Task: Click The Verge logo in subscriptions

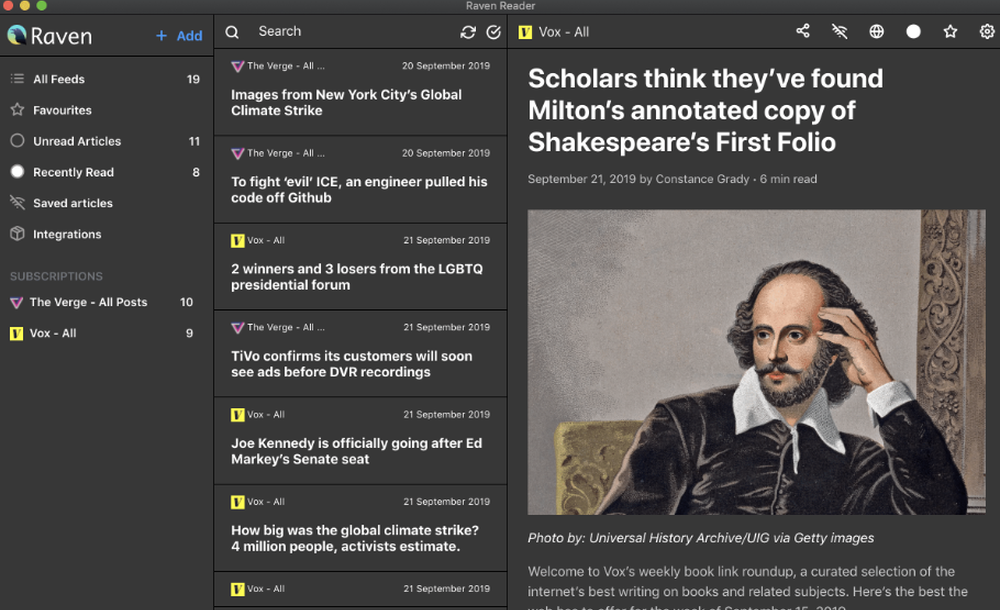Action: (17, 302)
